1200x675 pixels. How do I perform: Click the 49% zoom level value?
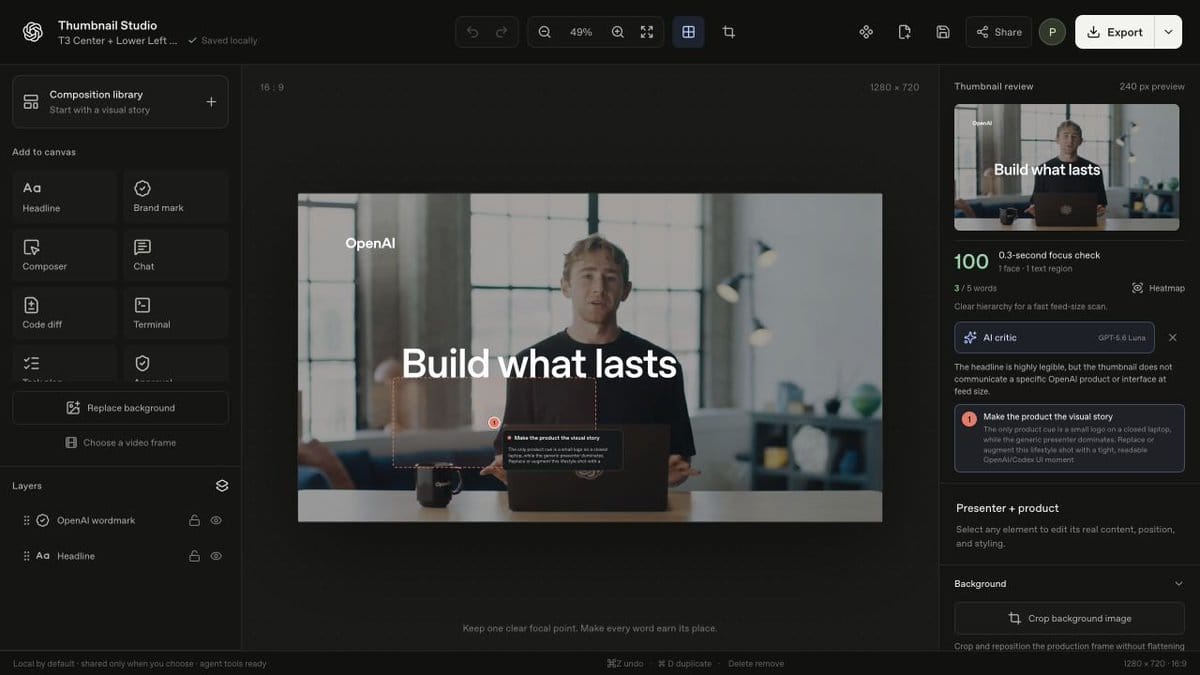click(x=581, y=32)
